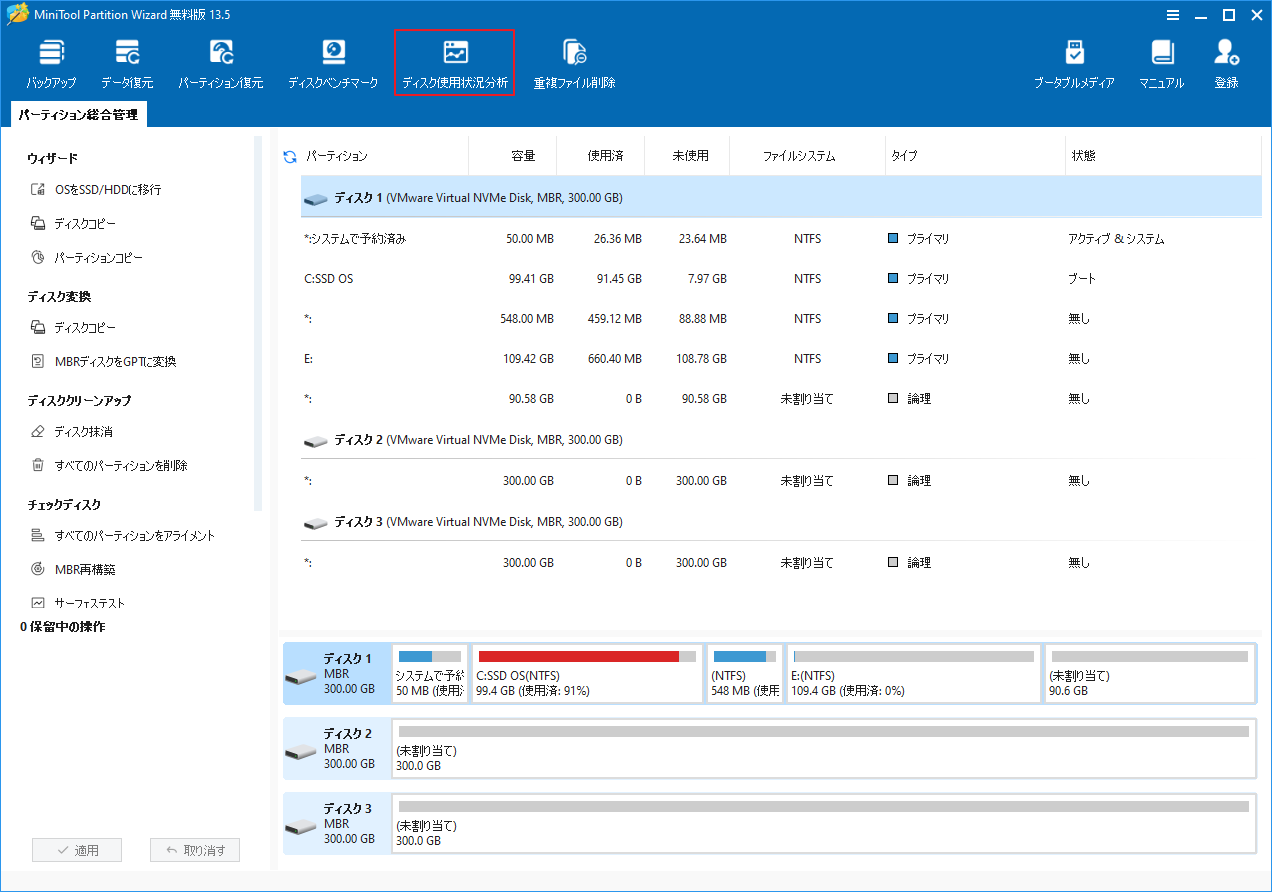Screen dimensions: 1272x892
Task: Click the 適用 button
Action: click(x=77, y=849)
